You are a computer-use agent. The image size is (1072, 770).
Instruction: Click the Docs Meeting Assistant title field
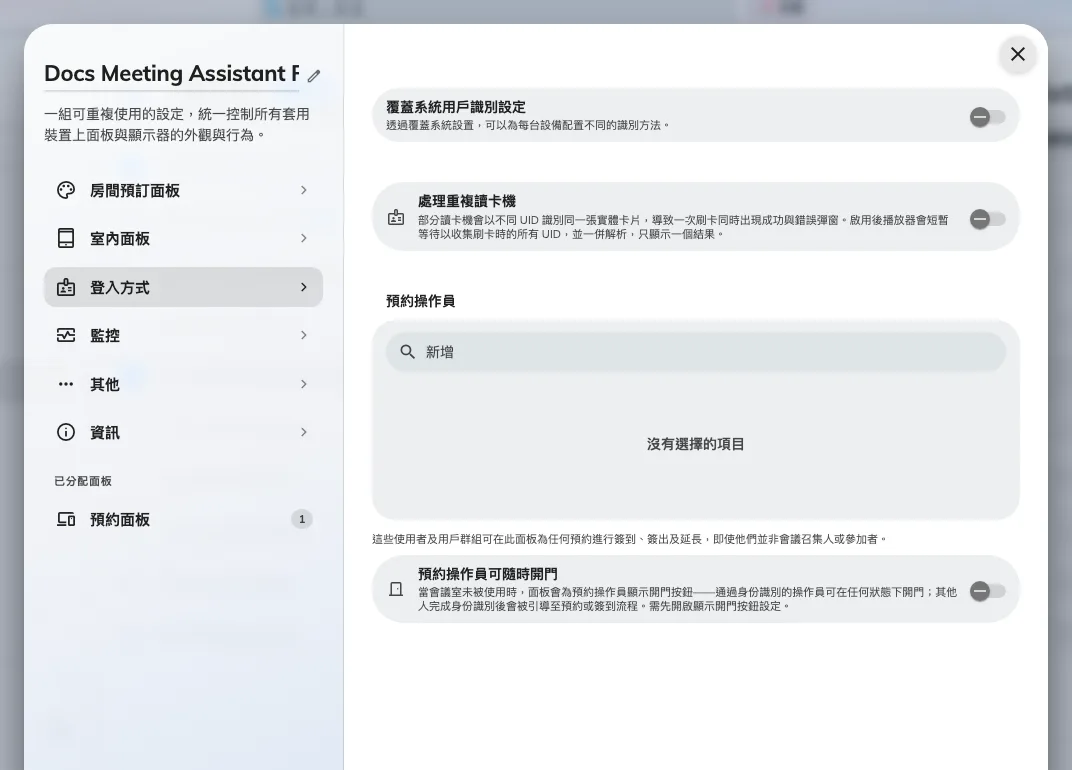click(172, 74)
